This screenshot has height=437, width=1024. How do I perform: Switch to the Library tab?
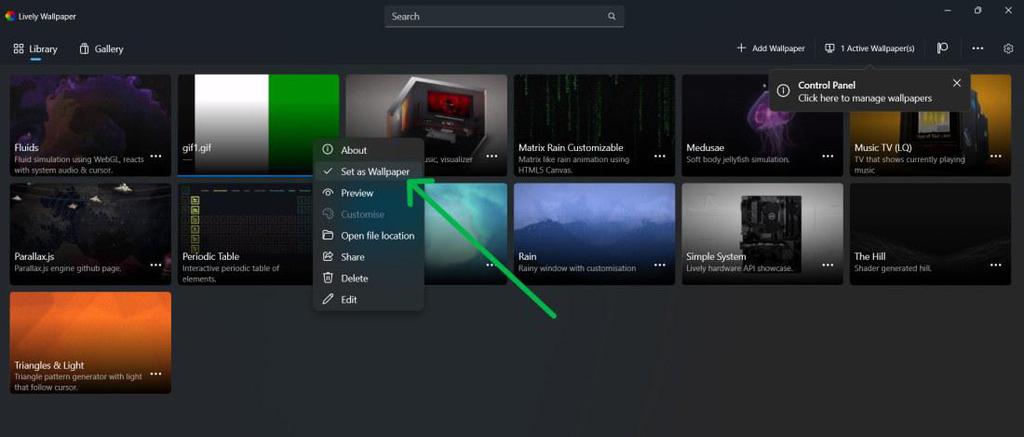tap(35, 49)
